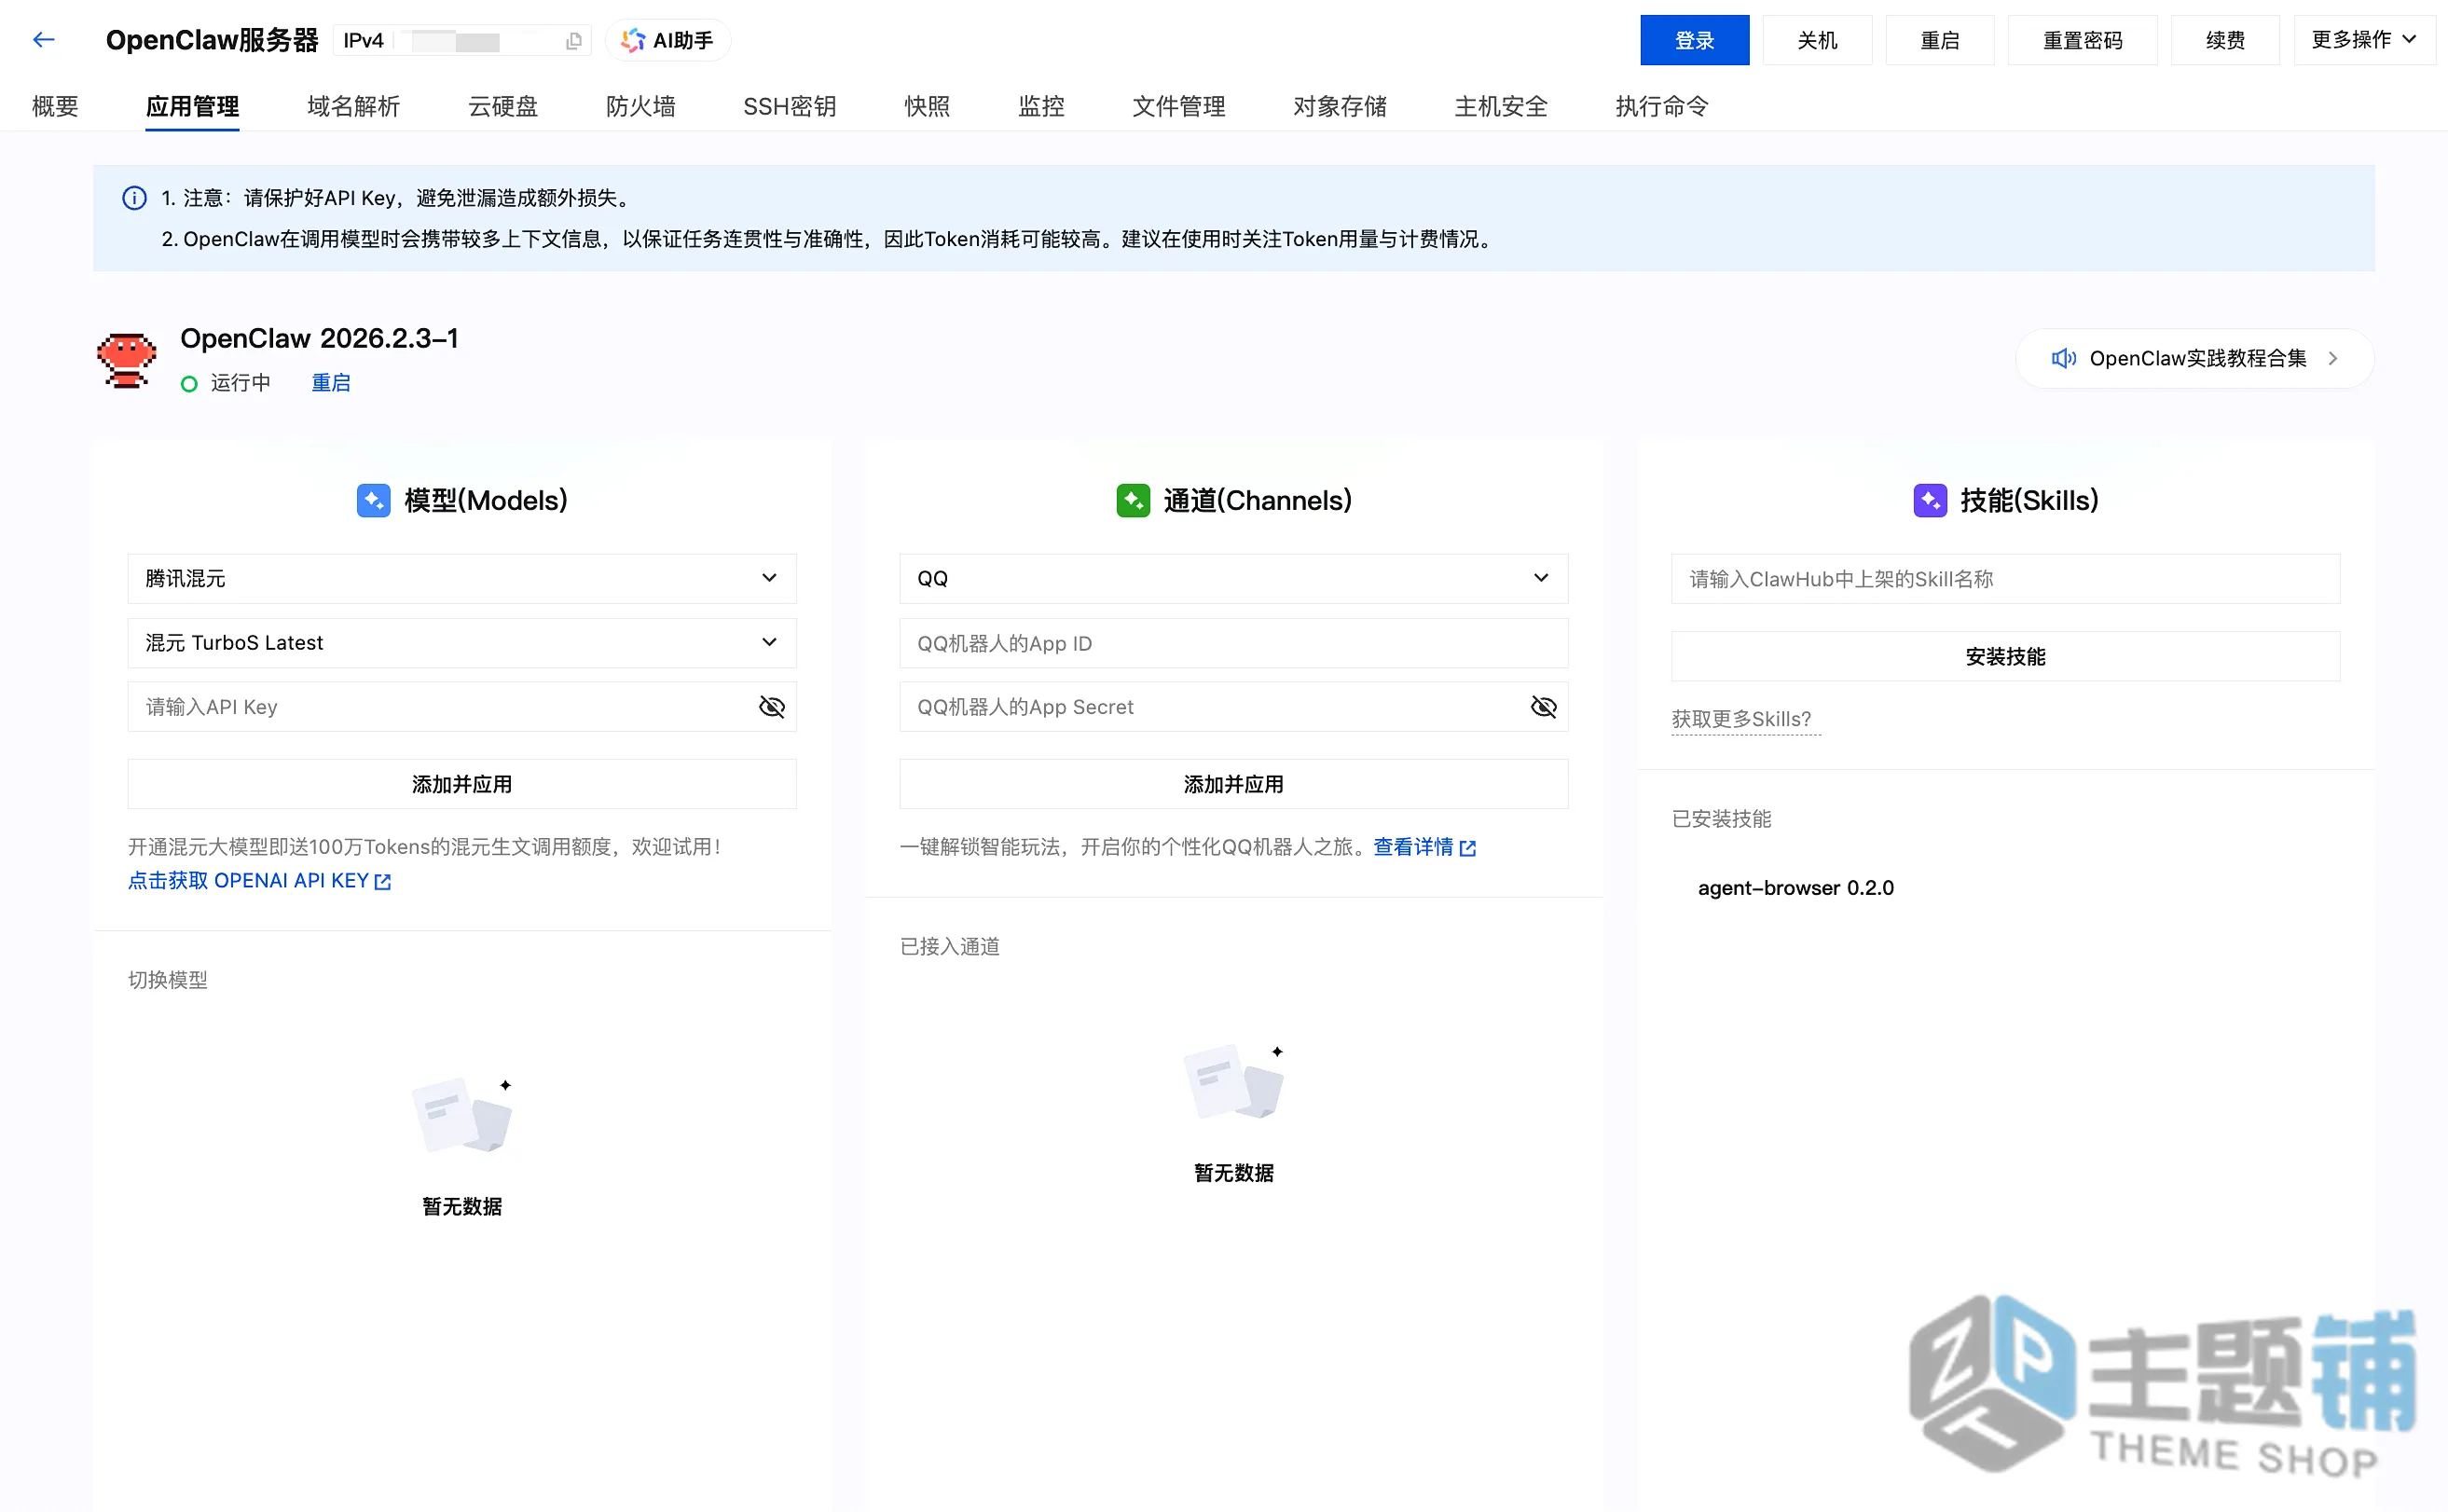This screenshot has width=2448, height=1512.
Task: Select the 应用管理 tab
Action: 192,106
